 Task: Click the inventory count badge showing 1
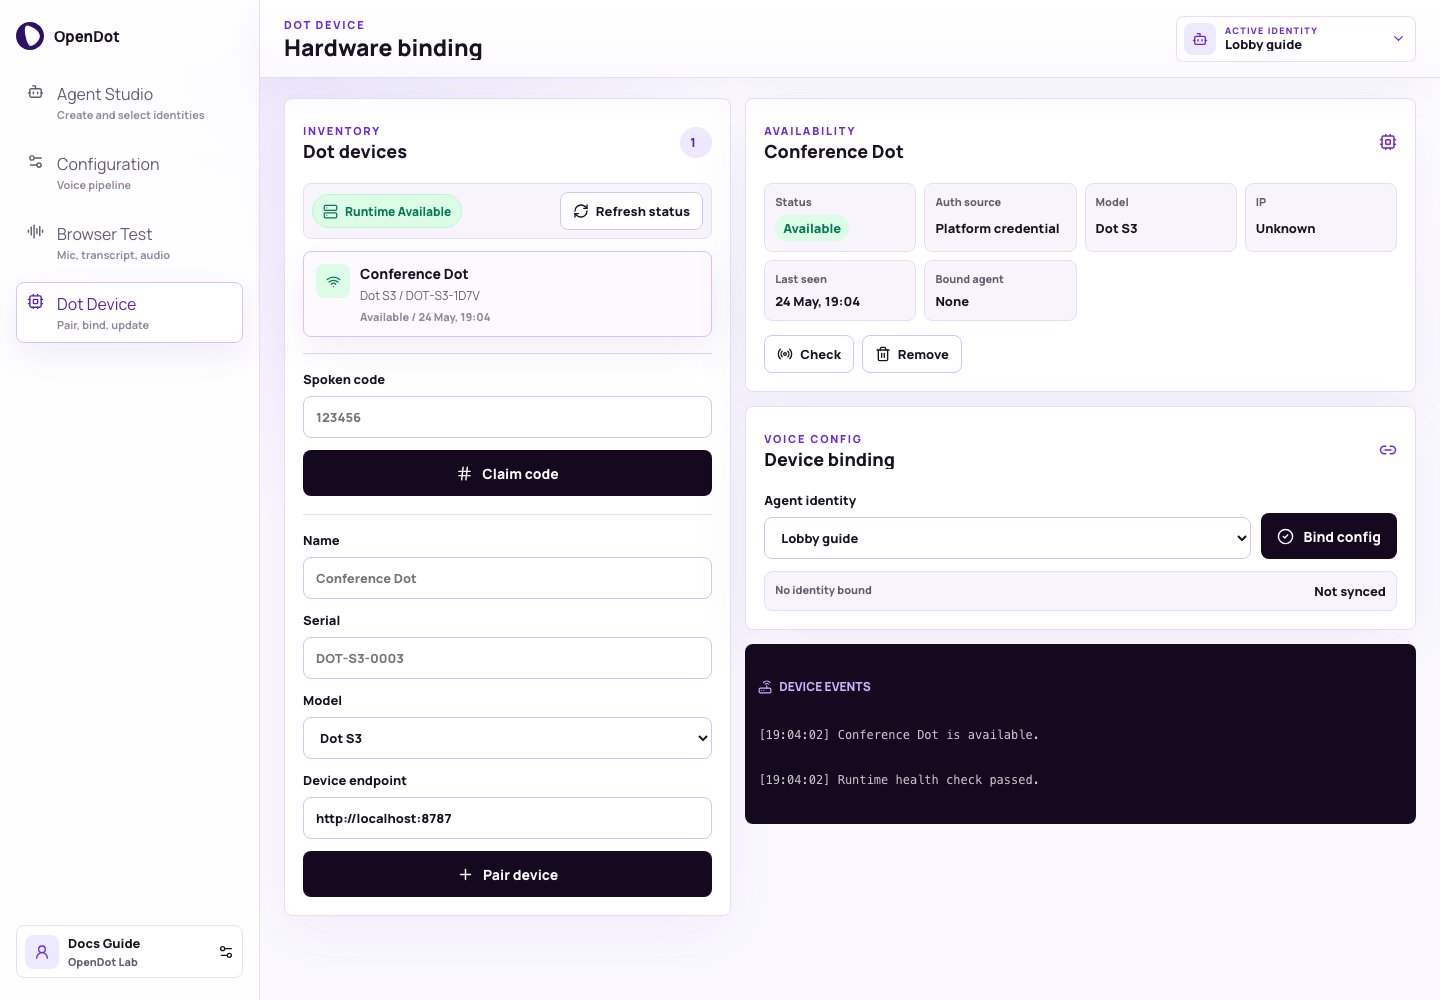click(695, 143)
